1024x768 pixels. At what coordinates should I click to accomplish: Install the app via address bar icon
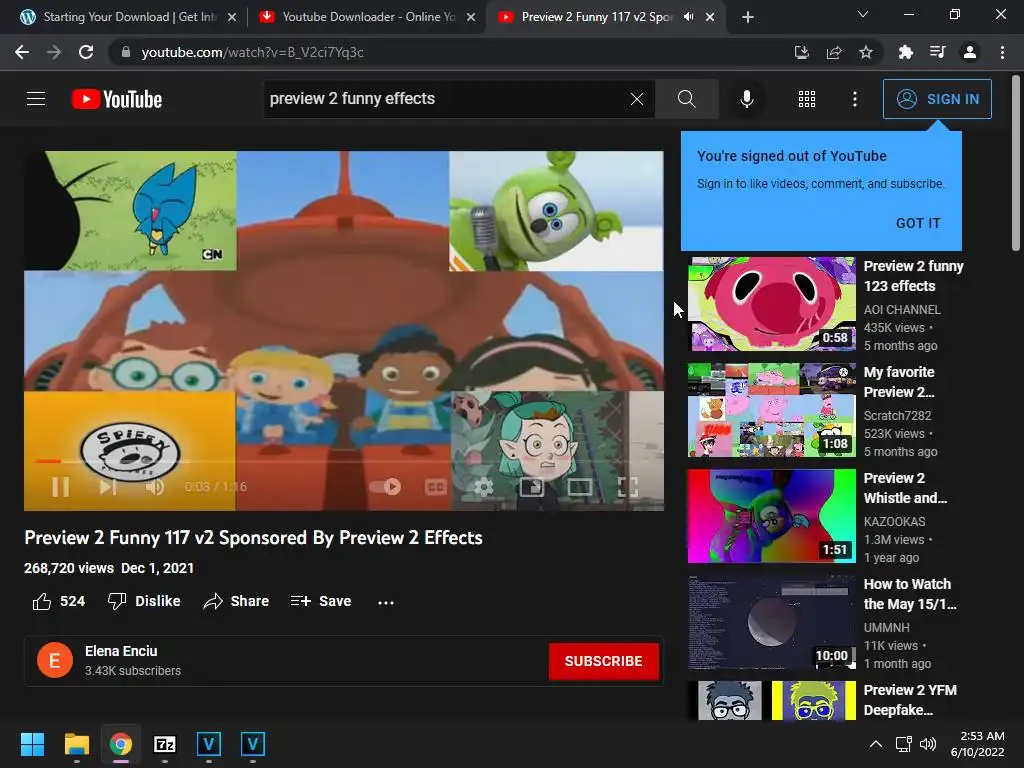pos(802,52)
